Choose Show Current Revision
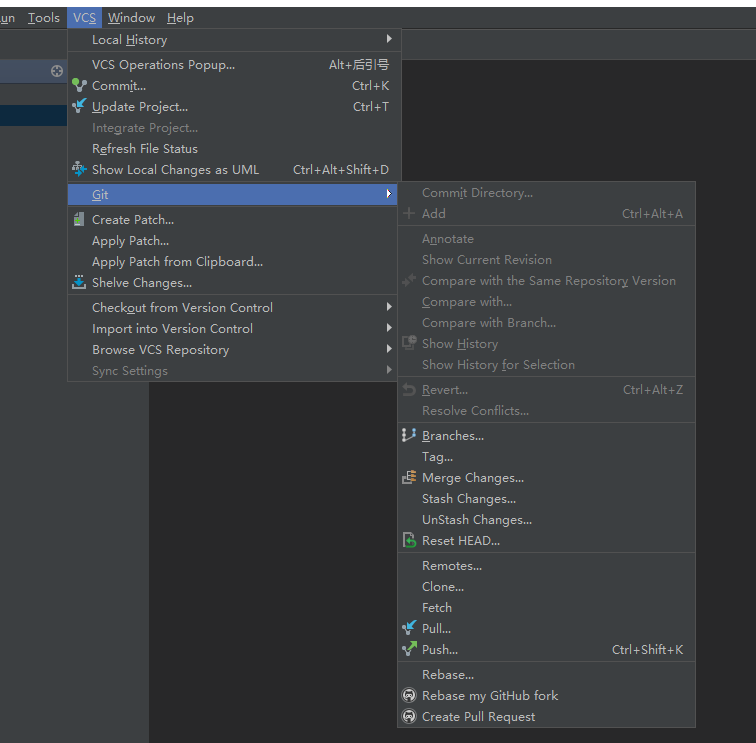Viewport: 756px width, 743px height. pos(546,260)
